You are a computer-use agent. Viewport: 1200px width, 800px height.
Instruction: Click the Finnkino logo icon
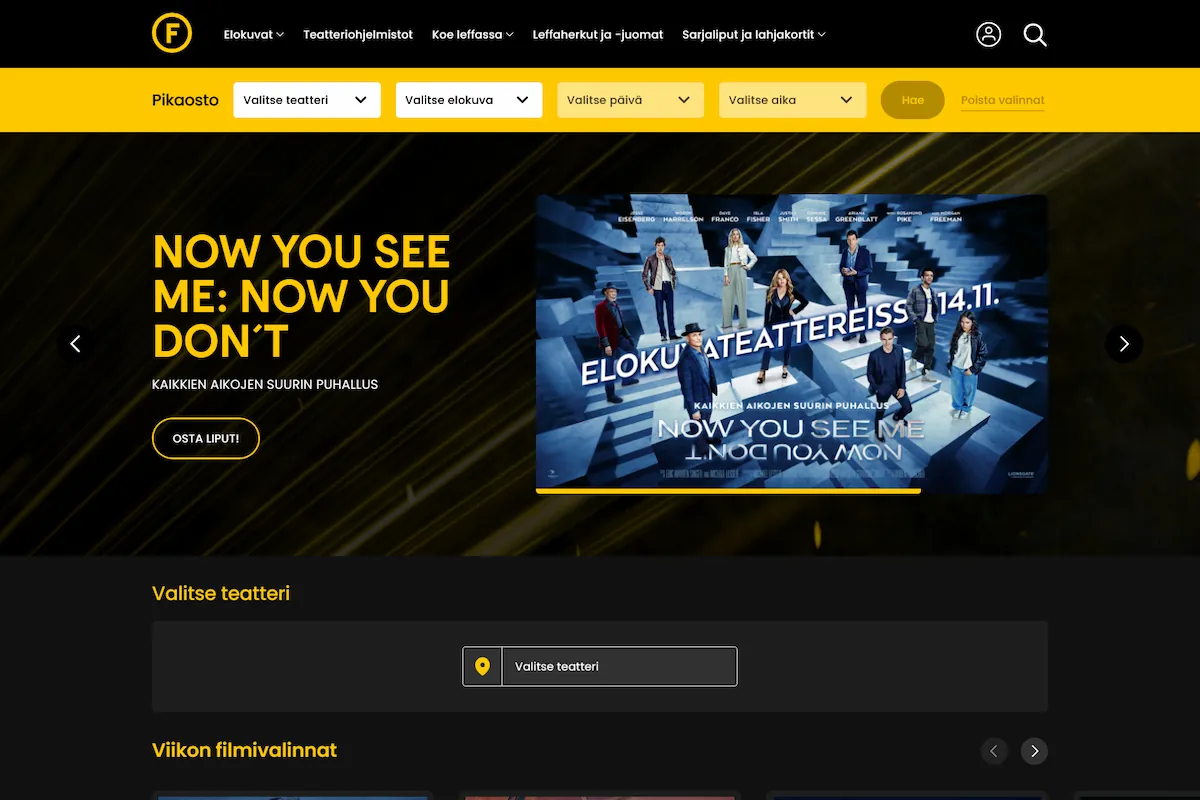[172, 34]
